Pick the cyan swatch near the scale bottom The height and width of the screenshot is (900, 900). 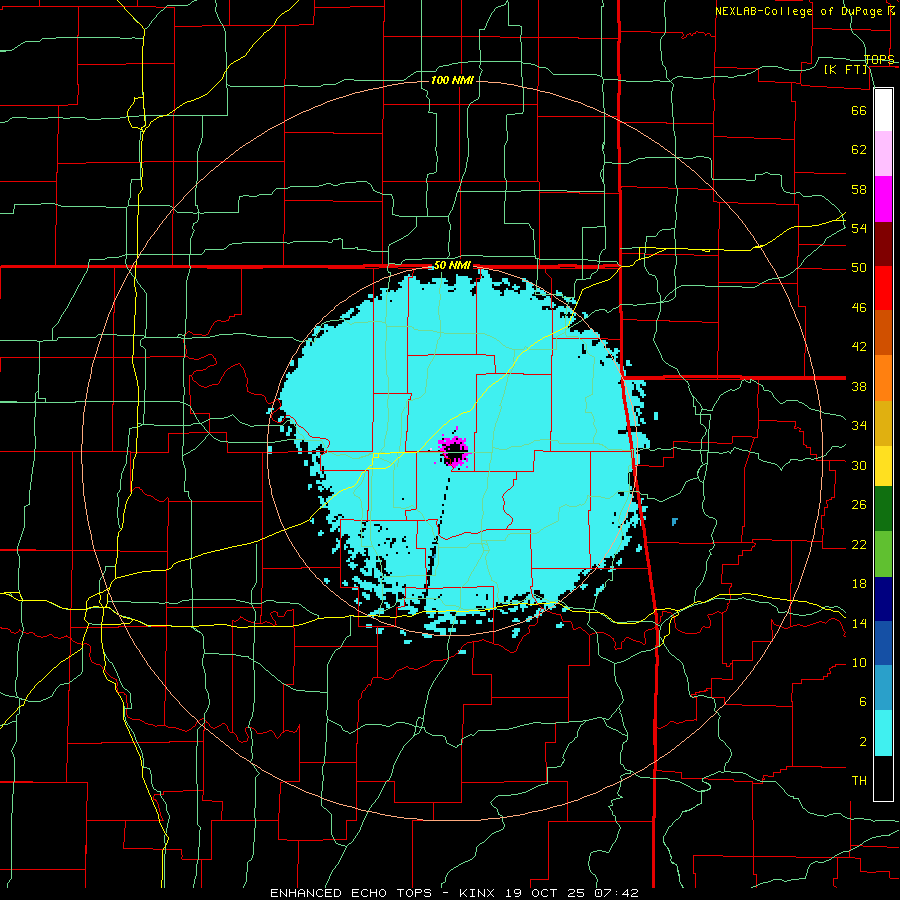[x=883, y=733]
